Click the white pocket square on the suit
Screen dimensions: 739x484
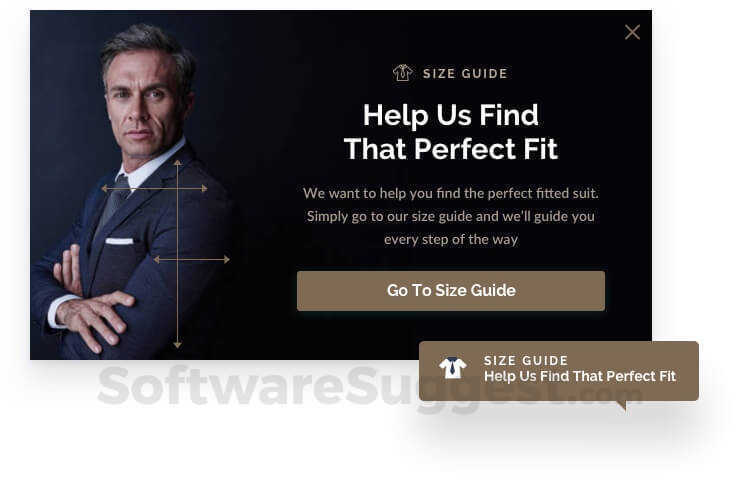point(119,241)
